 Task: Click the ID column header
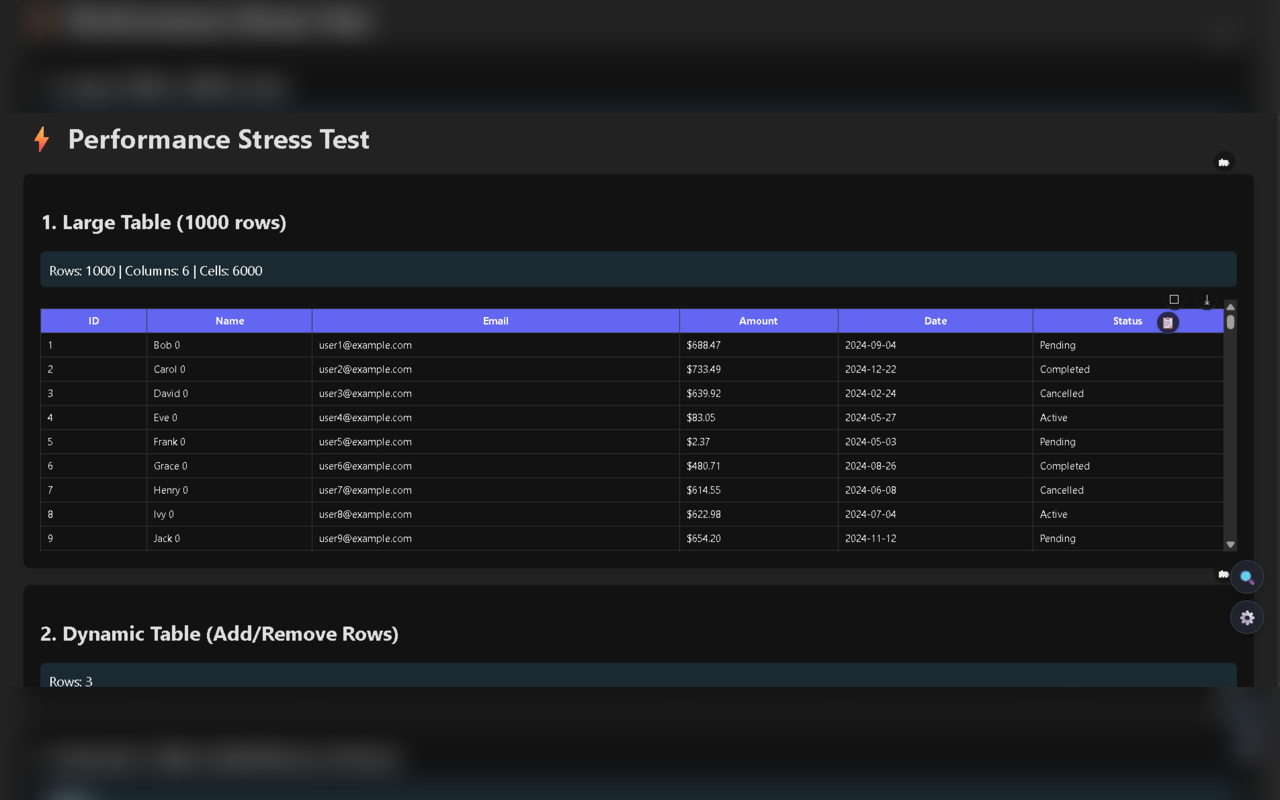click(94, 321)
